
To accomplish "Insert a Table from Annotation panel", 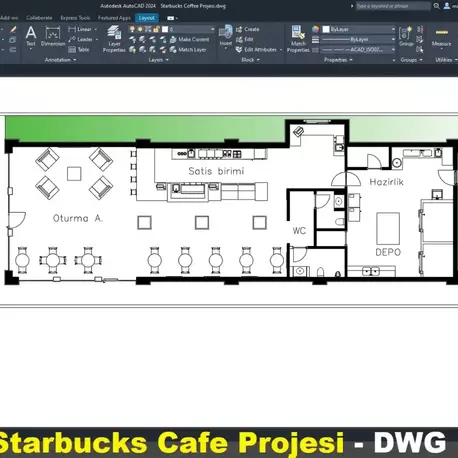I will [79, 50].
